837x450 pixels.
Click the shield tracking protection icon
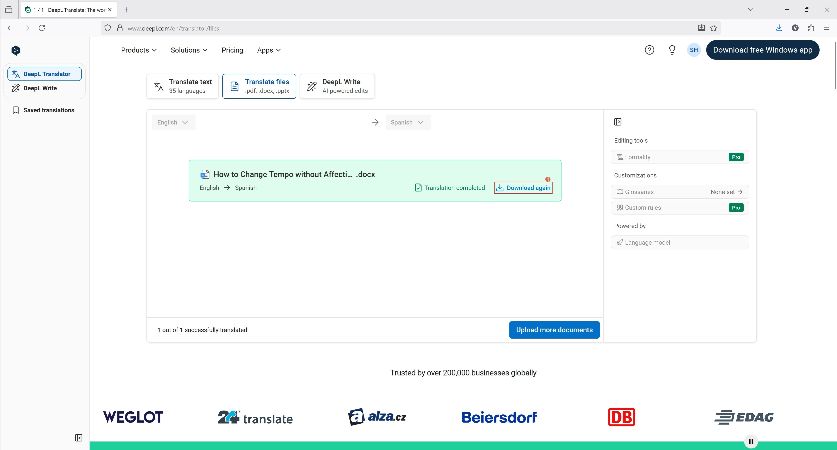coord(108,28)
